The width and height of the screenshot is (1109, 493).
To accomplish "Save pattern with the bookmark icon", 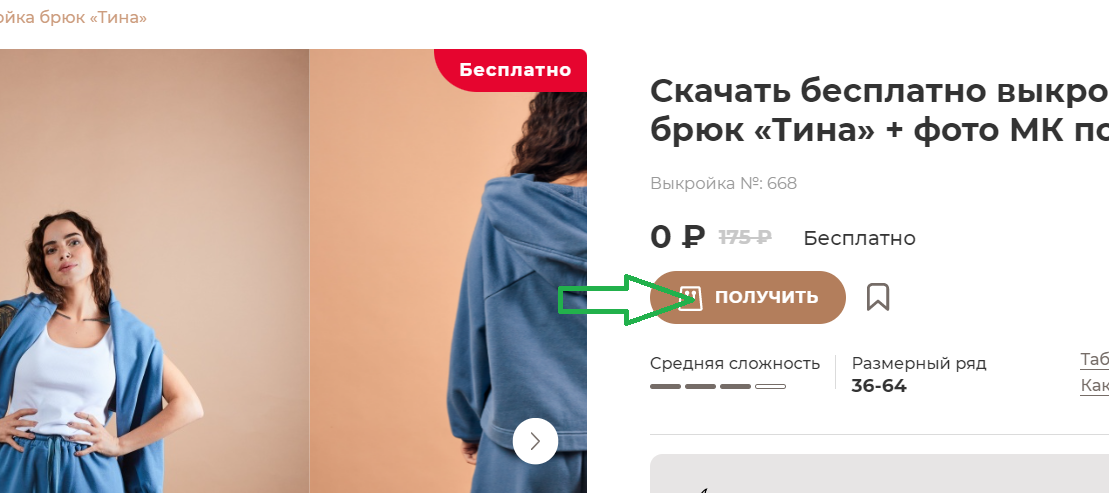I will 878,297.
